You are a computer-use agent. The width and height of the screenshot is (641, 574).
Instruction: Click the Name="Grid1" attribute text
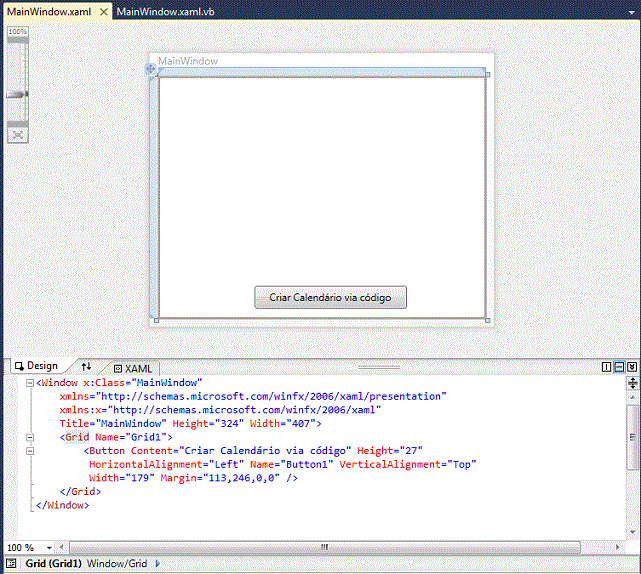tap(131, 437)
